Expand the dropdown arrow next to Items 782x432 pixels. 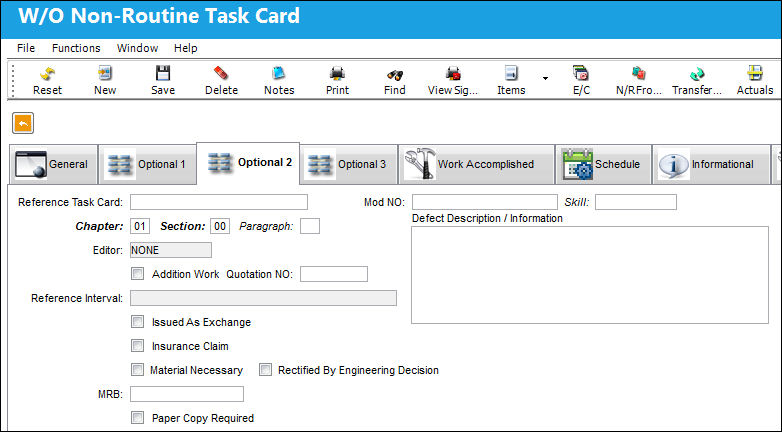pos(545,78)
